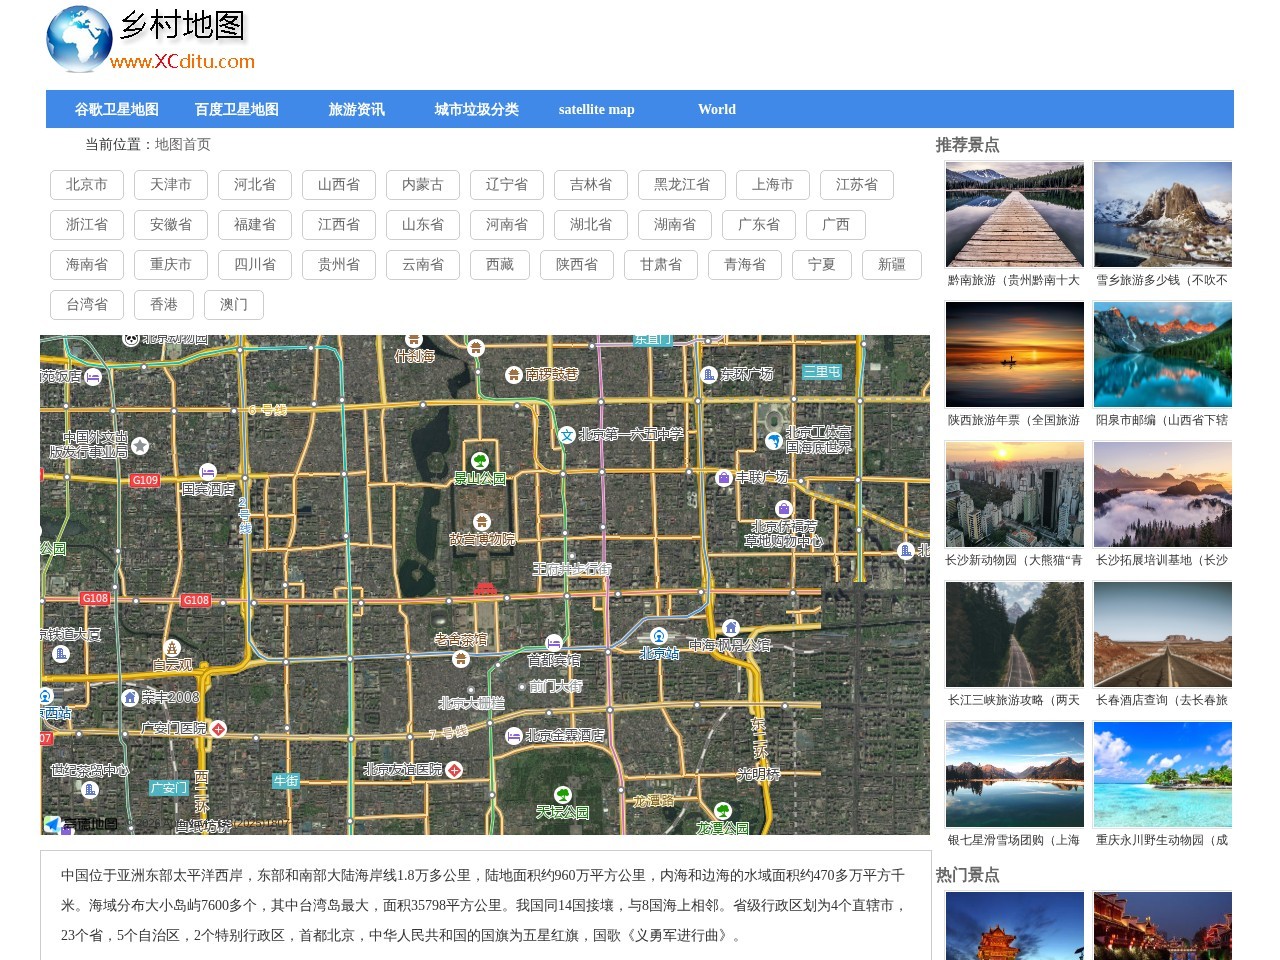Select the 北京市 province button
Screen dimensions: 1280x960
tap(86, 185)
